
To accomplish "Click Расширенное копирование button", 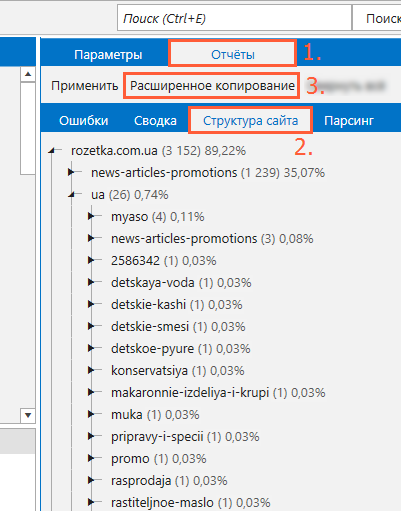I will pos(212,86).
